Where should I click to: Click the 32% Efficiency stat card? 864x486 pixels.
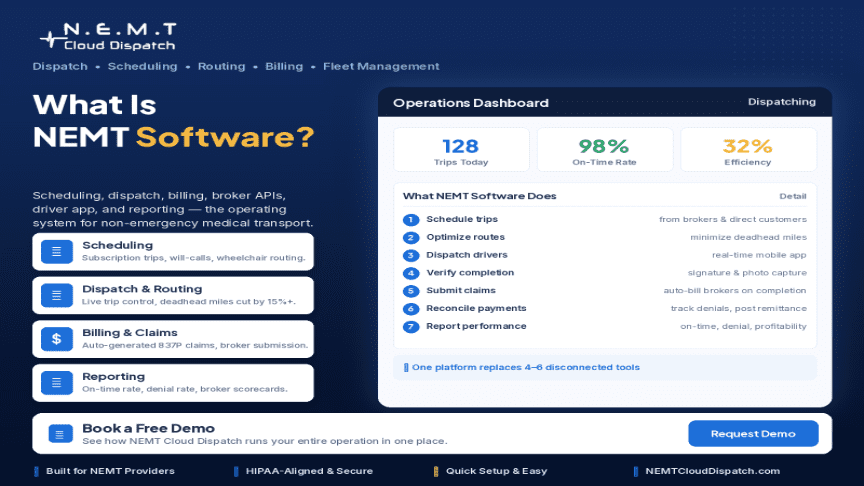pyautogui.click(x=748, y=150)
